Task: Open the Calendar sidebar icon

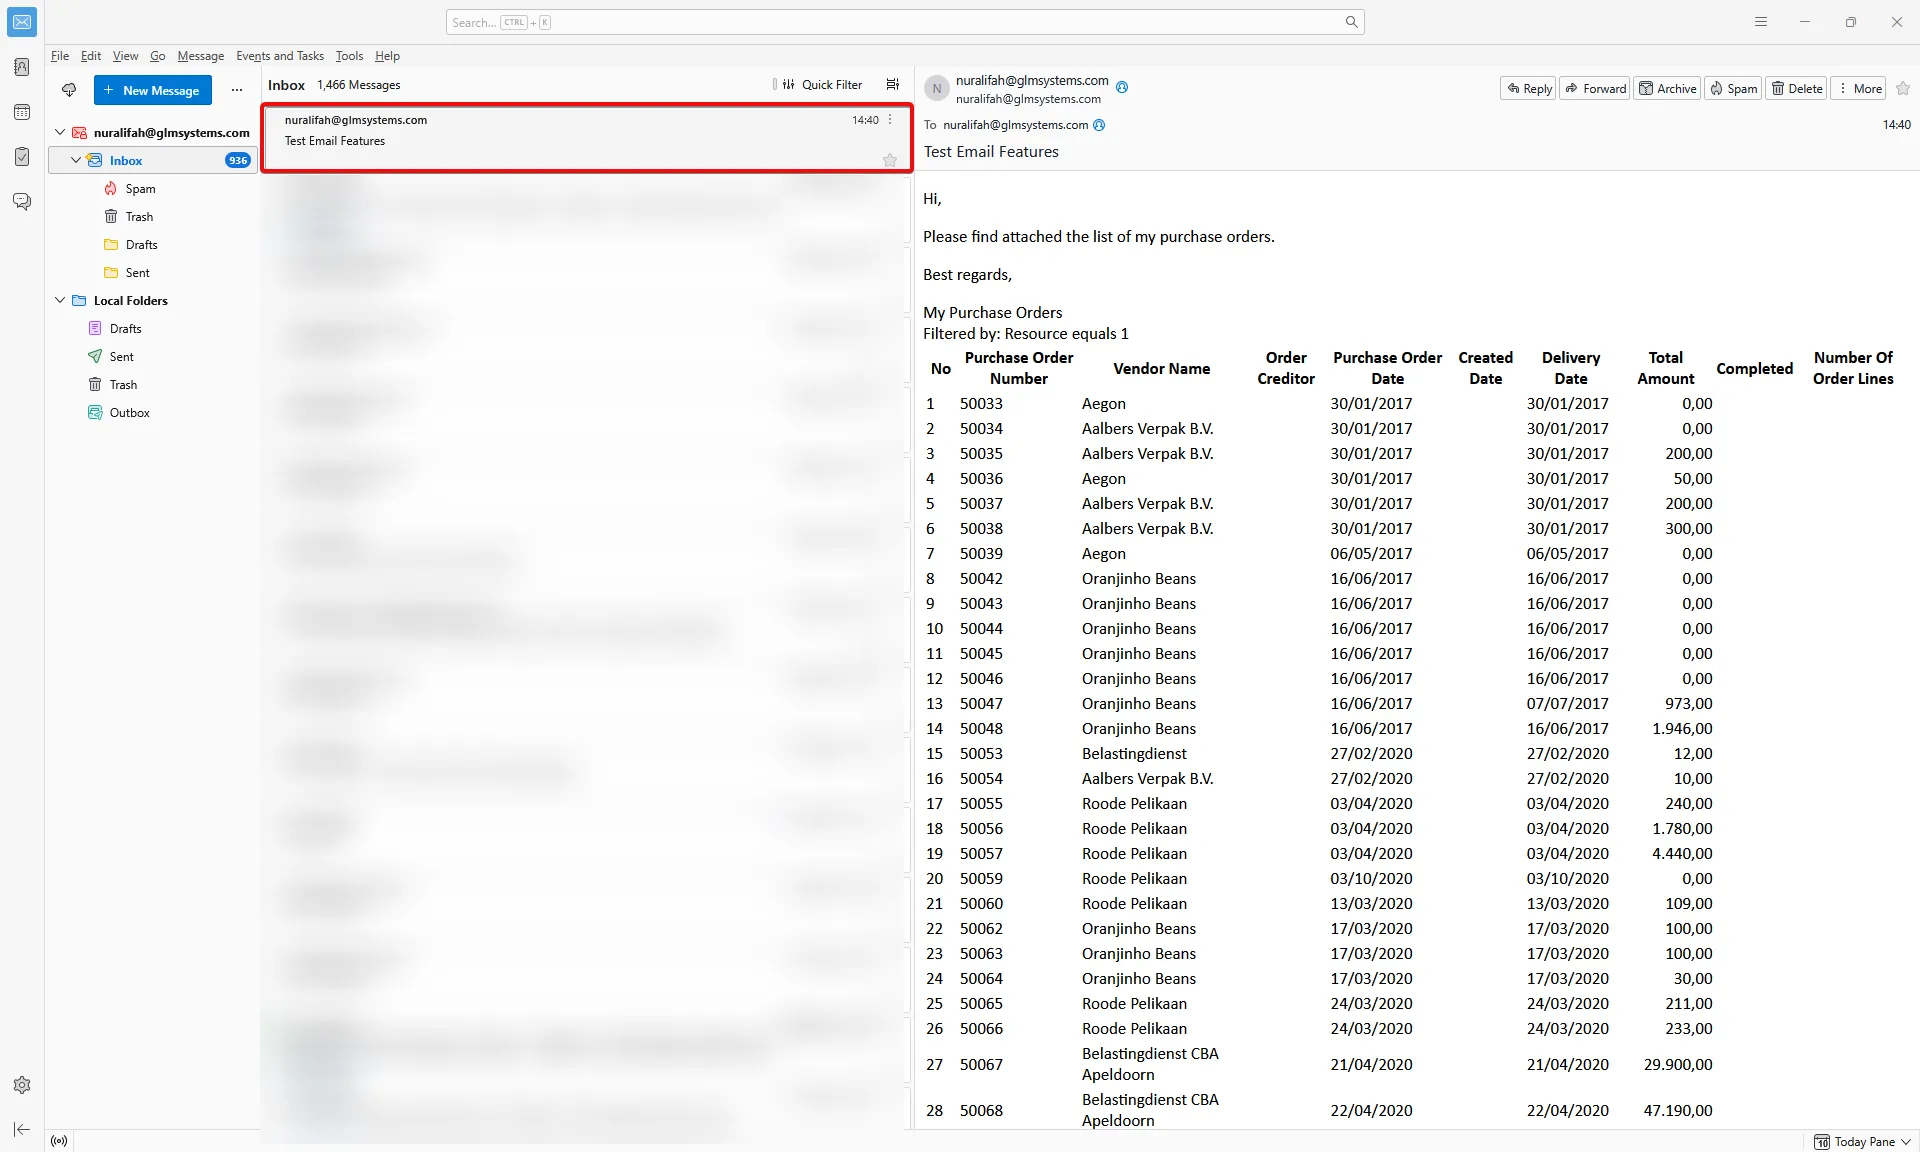Action: point(22,112)
